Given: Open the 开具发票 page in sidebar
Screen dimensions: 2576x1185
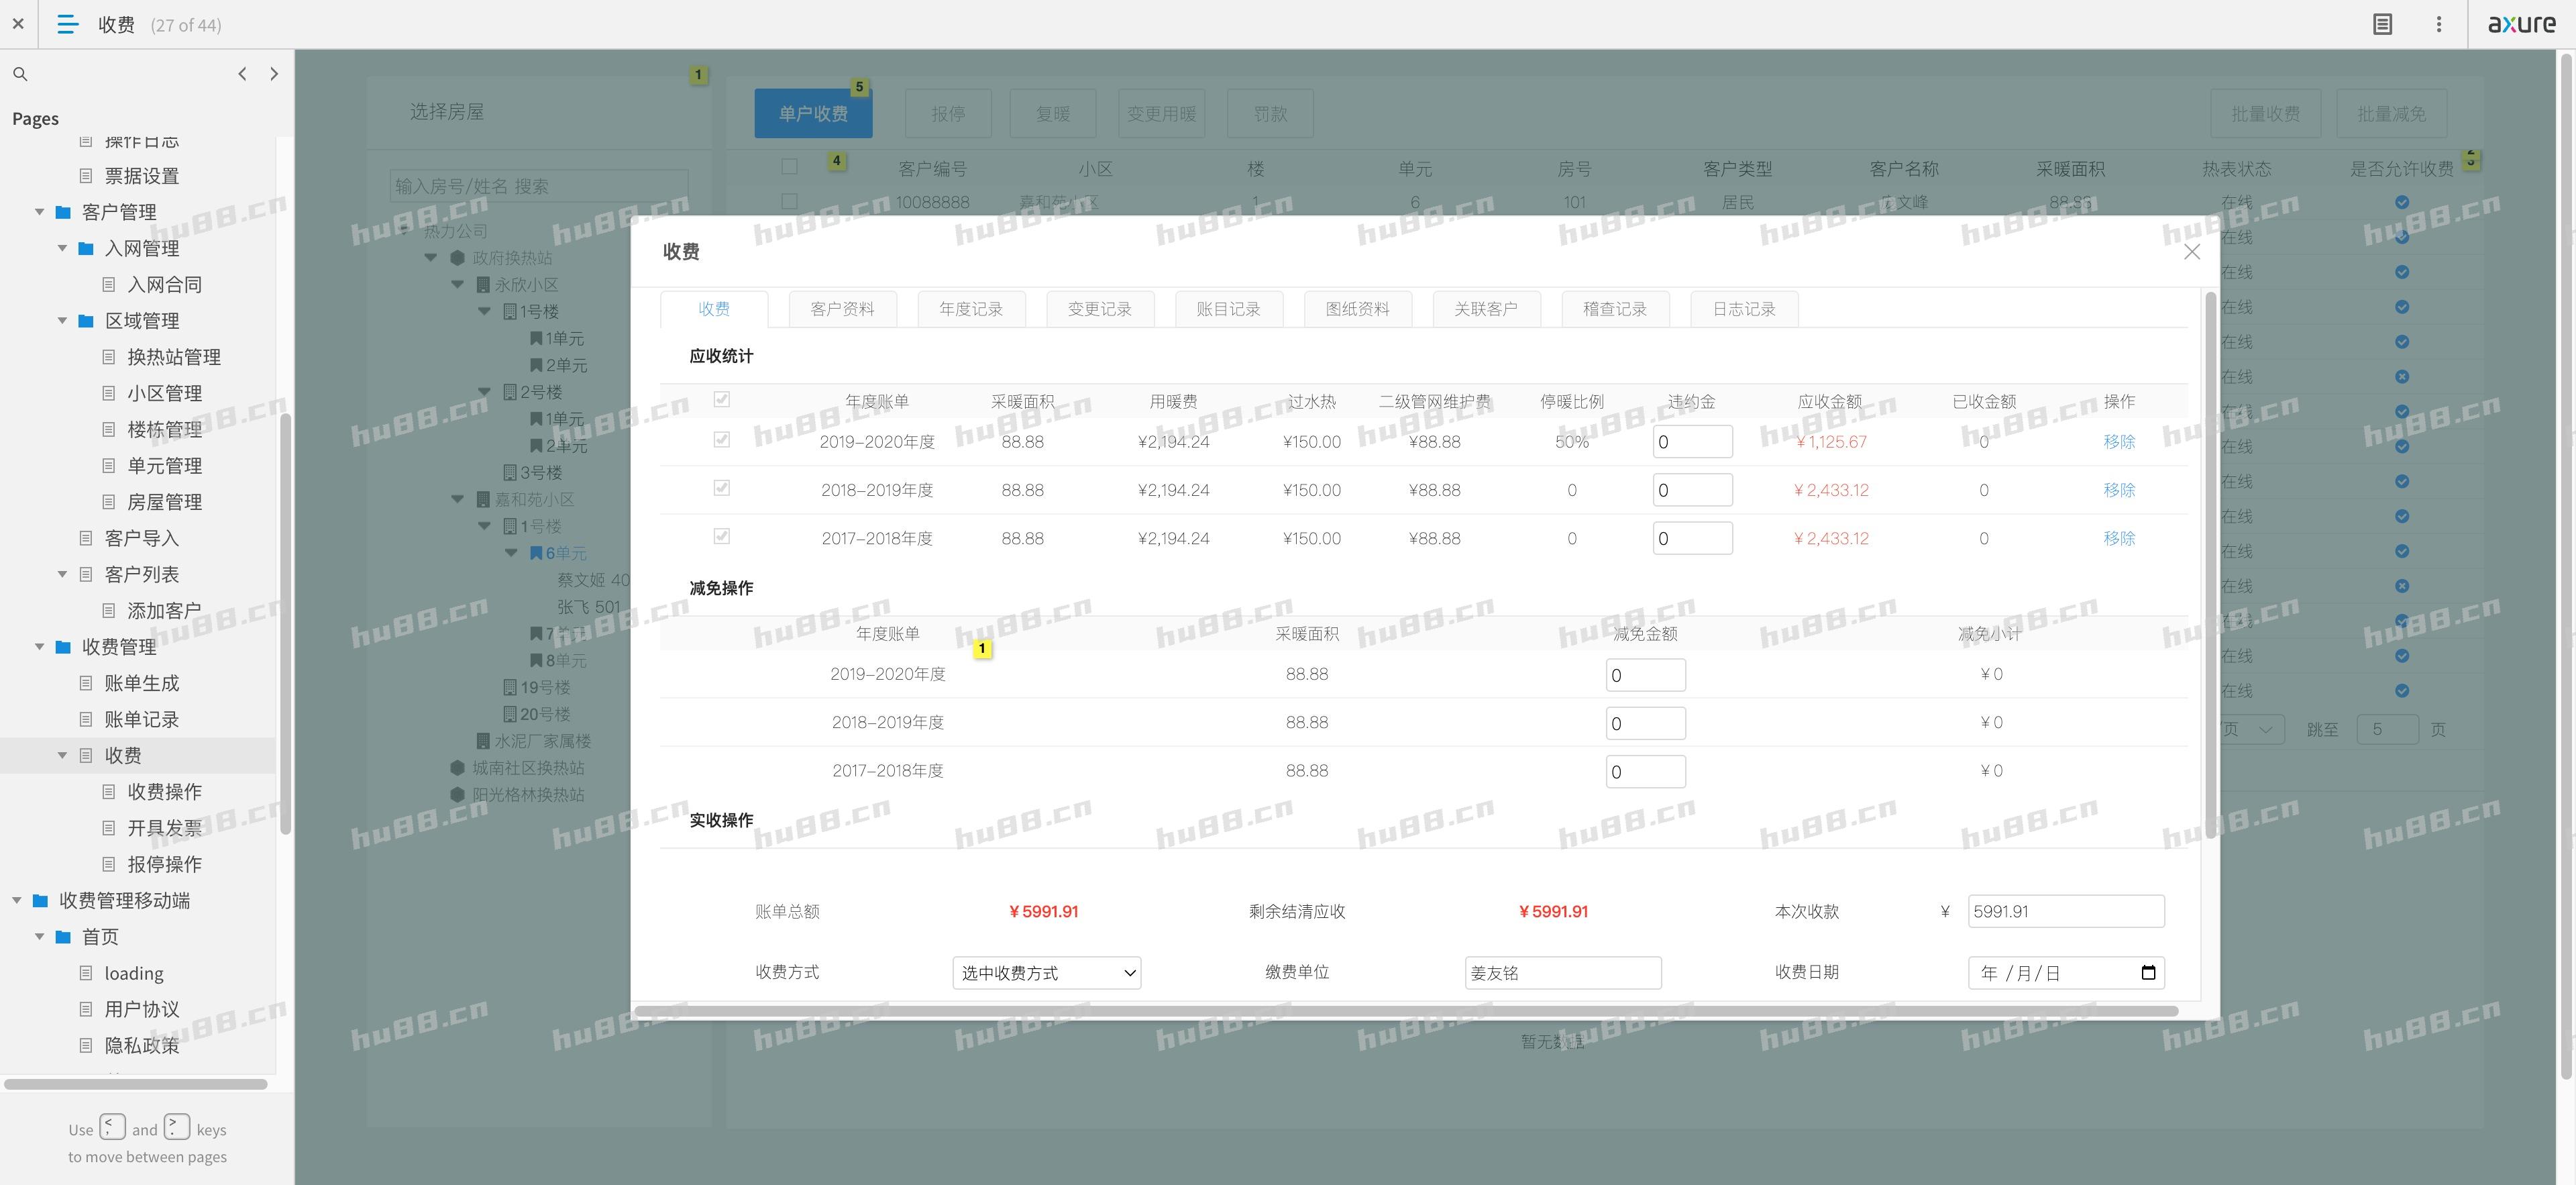Looking at the screenshot, I should pyautogui.click(x=164, y=828).
